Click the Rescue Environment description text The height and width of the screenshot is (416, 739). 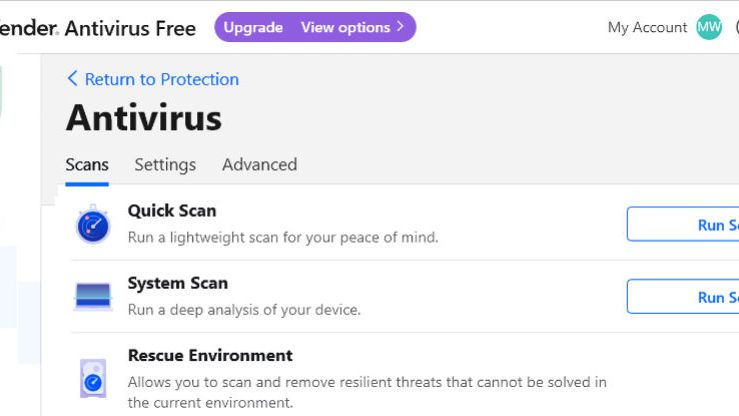[367, 392]
